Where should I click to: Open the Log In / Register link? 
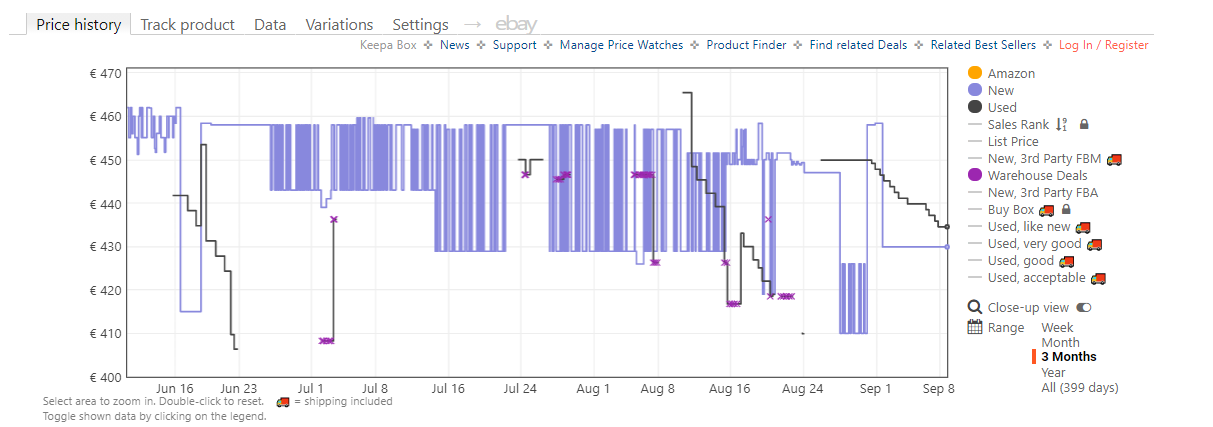(1103, 45)
